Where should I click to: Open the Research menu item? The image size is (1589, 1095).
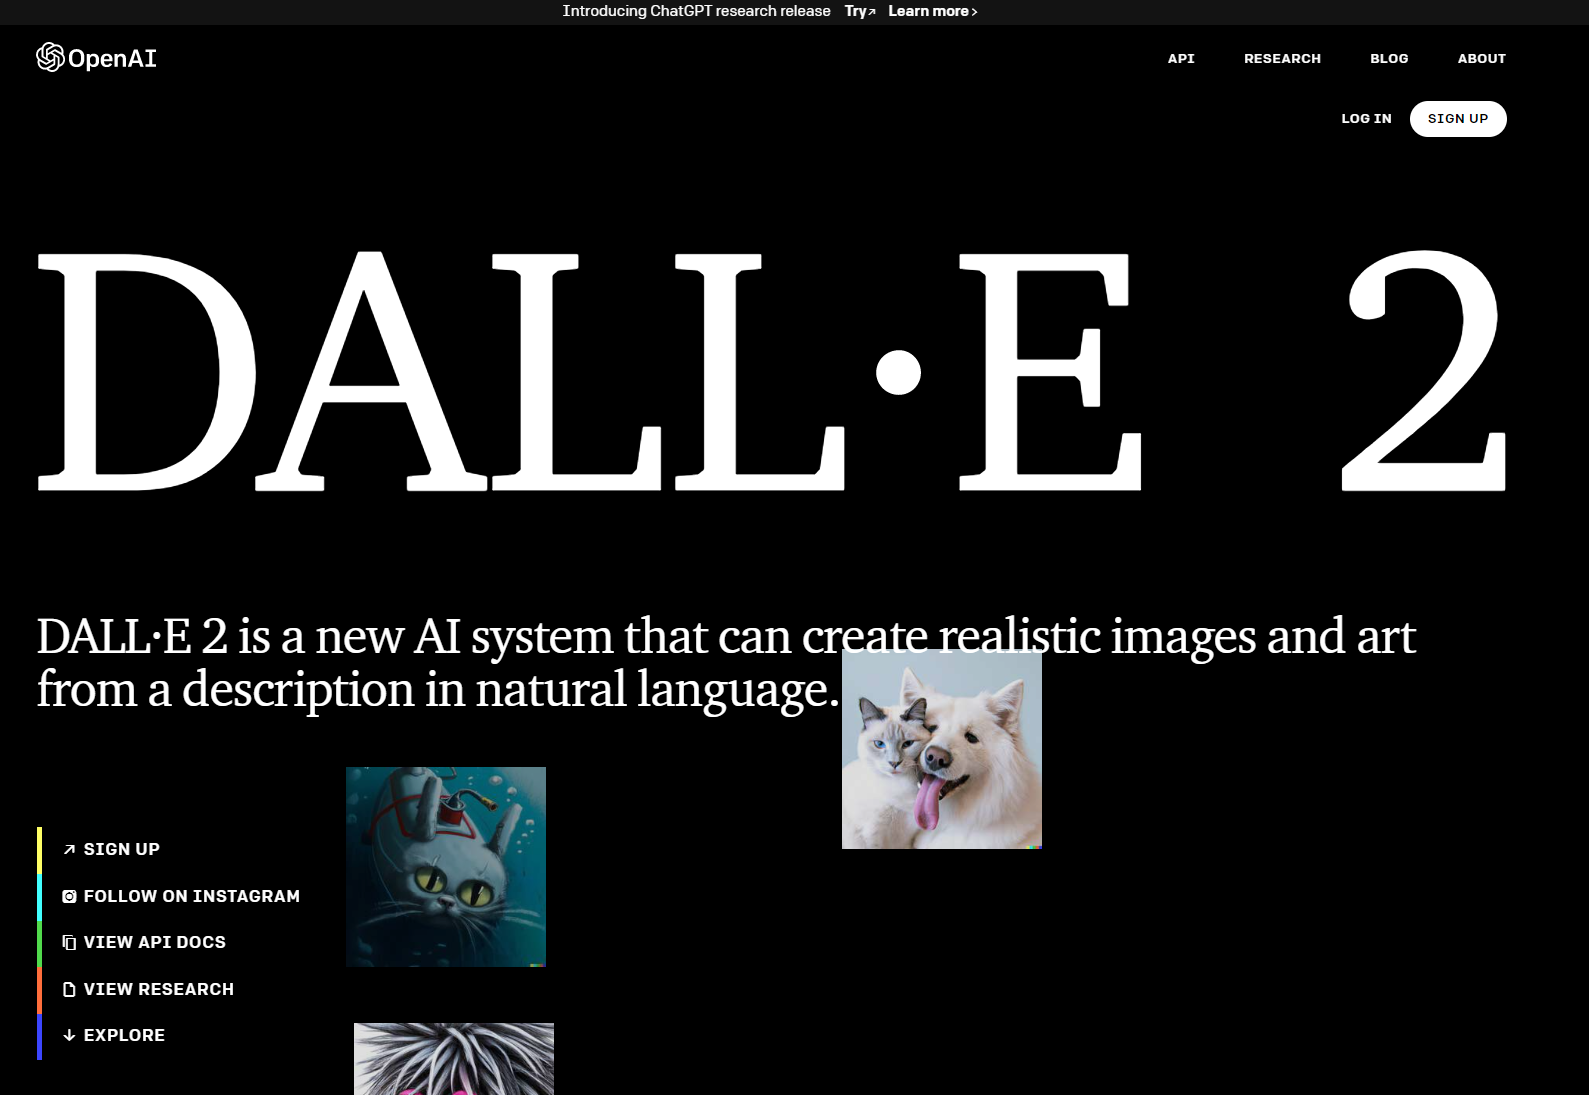[1282, 58]
